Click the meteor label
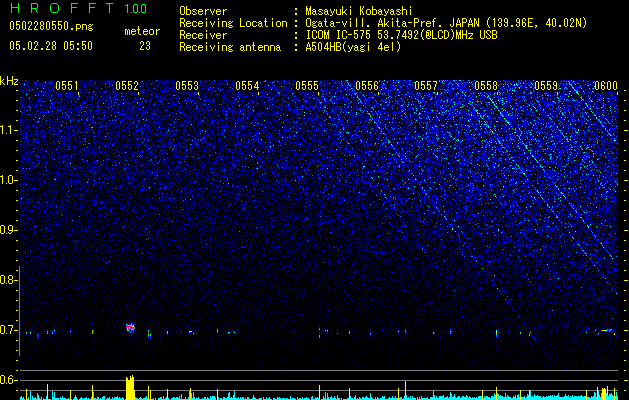This screenshot has width=629, height=400. (x=142, y=31)
